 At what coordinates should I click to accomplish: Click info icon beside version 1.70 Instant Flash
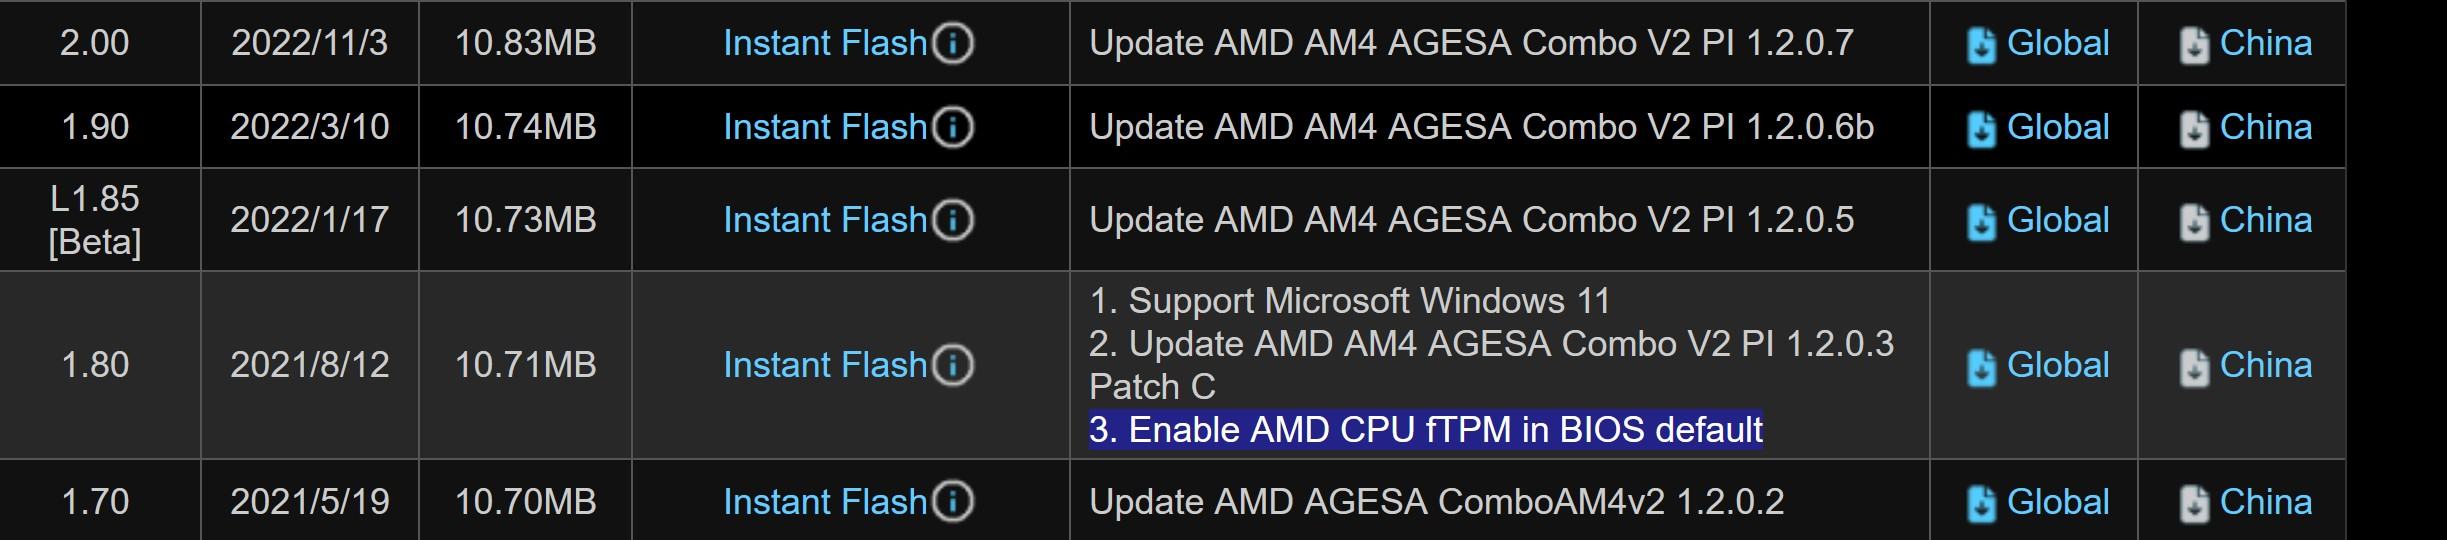pyautogui.click(x=953, y=501)
